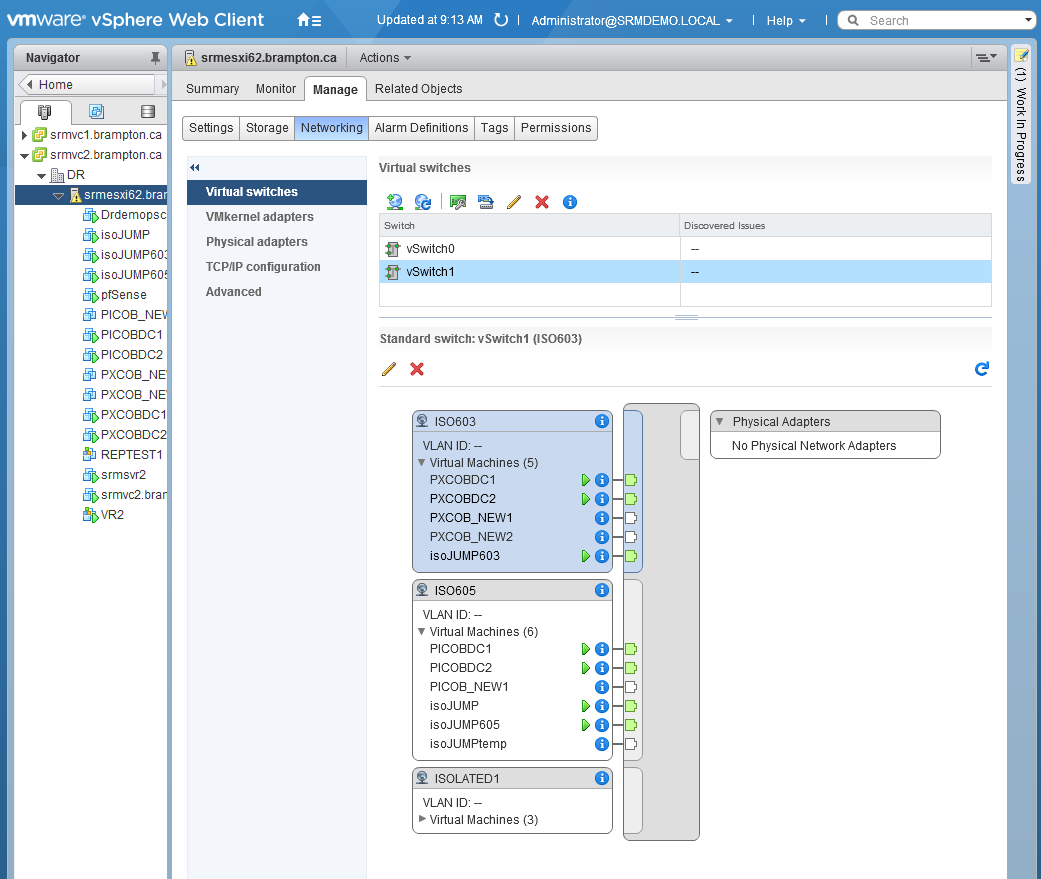1041x879 pixels.
Task: Open the Work In Progress side panel
Action: point(1021,116)
